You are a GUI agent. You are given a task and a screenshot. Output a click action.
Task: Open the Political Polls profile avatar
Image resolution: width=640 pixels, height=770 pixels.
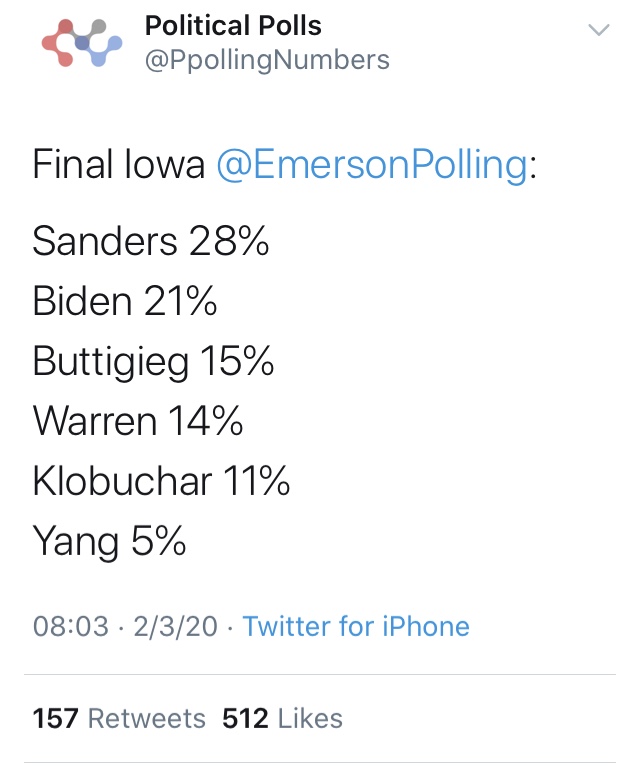coord(82,43)
